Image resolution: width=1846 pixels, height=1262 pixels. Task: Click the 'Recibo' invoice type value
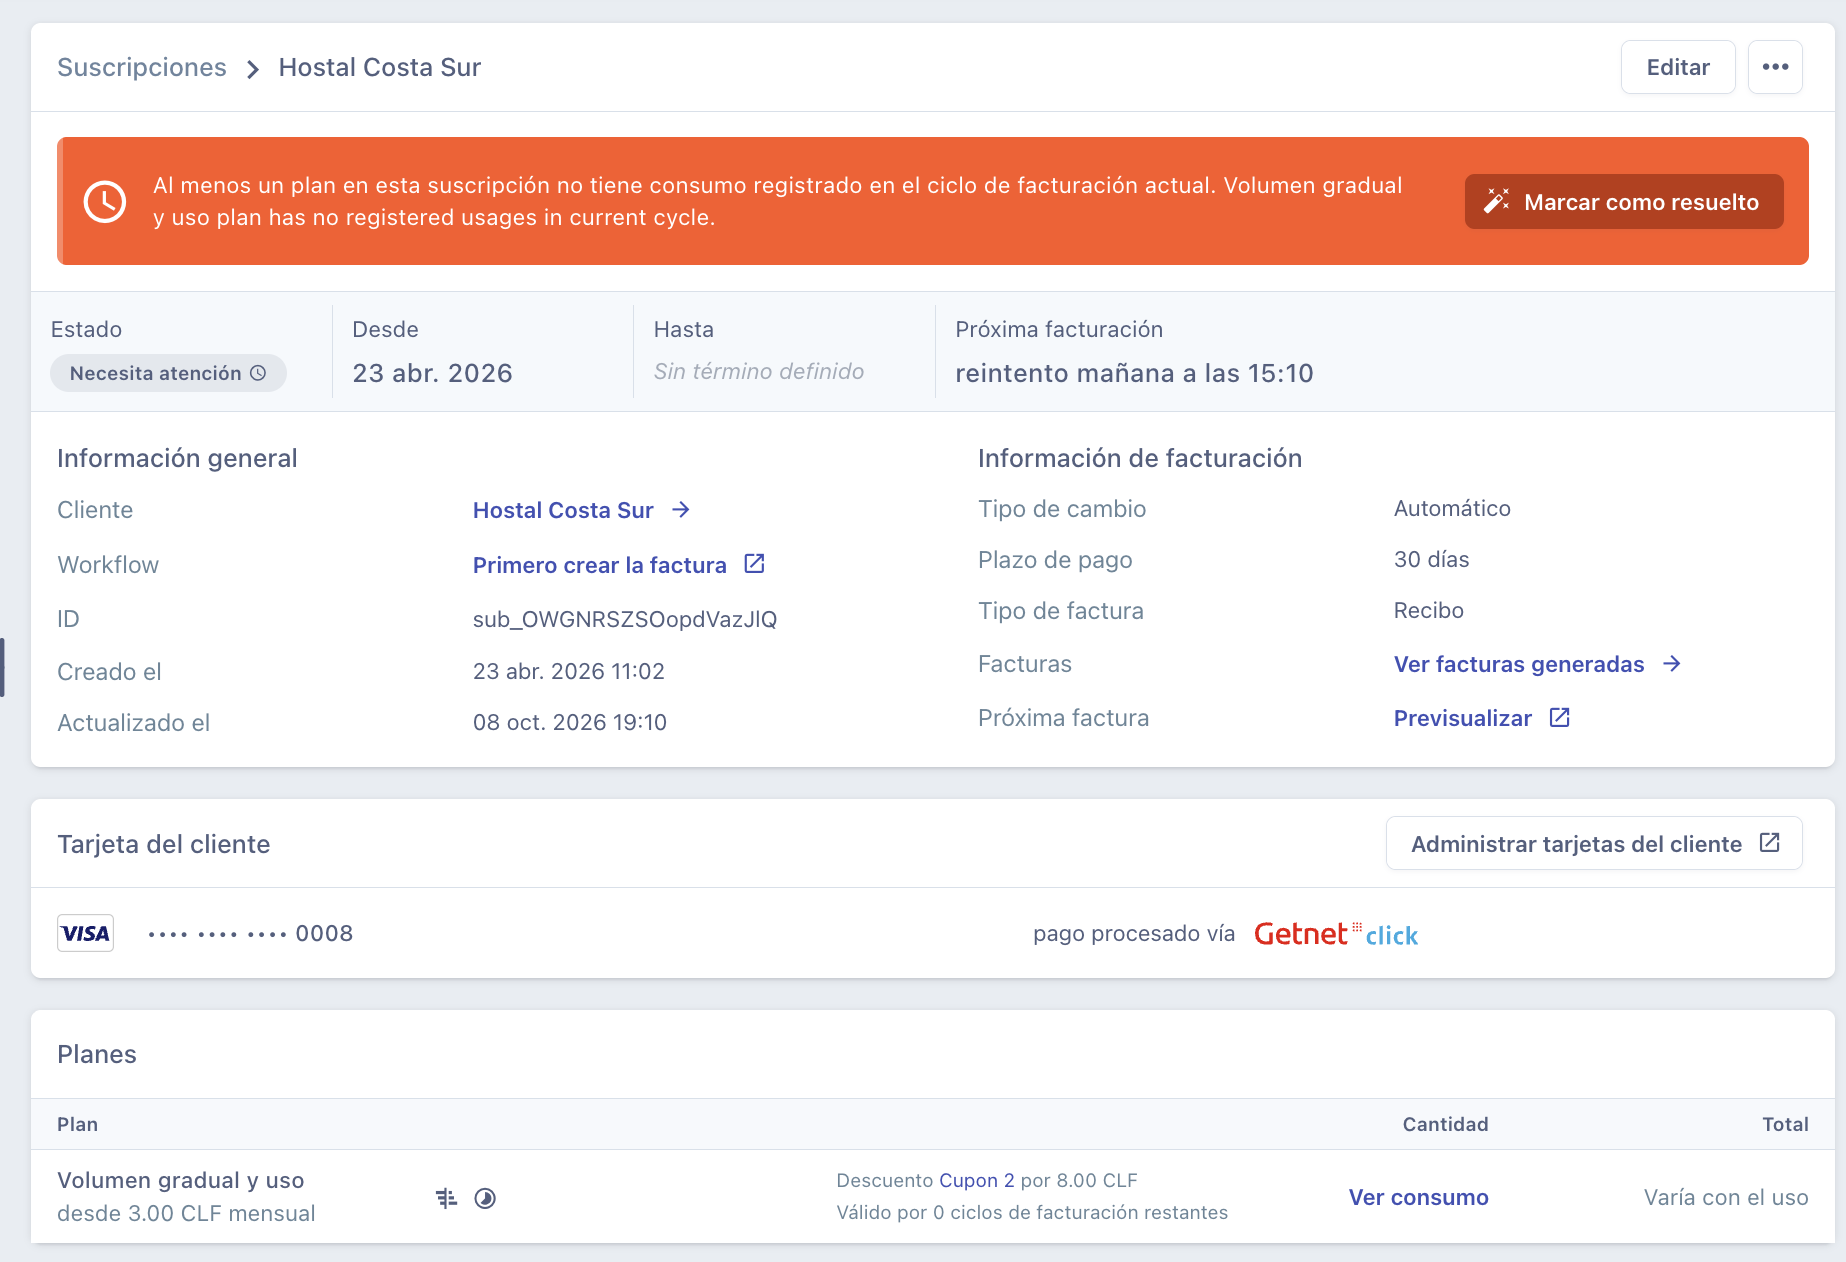[1429, 610]
